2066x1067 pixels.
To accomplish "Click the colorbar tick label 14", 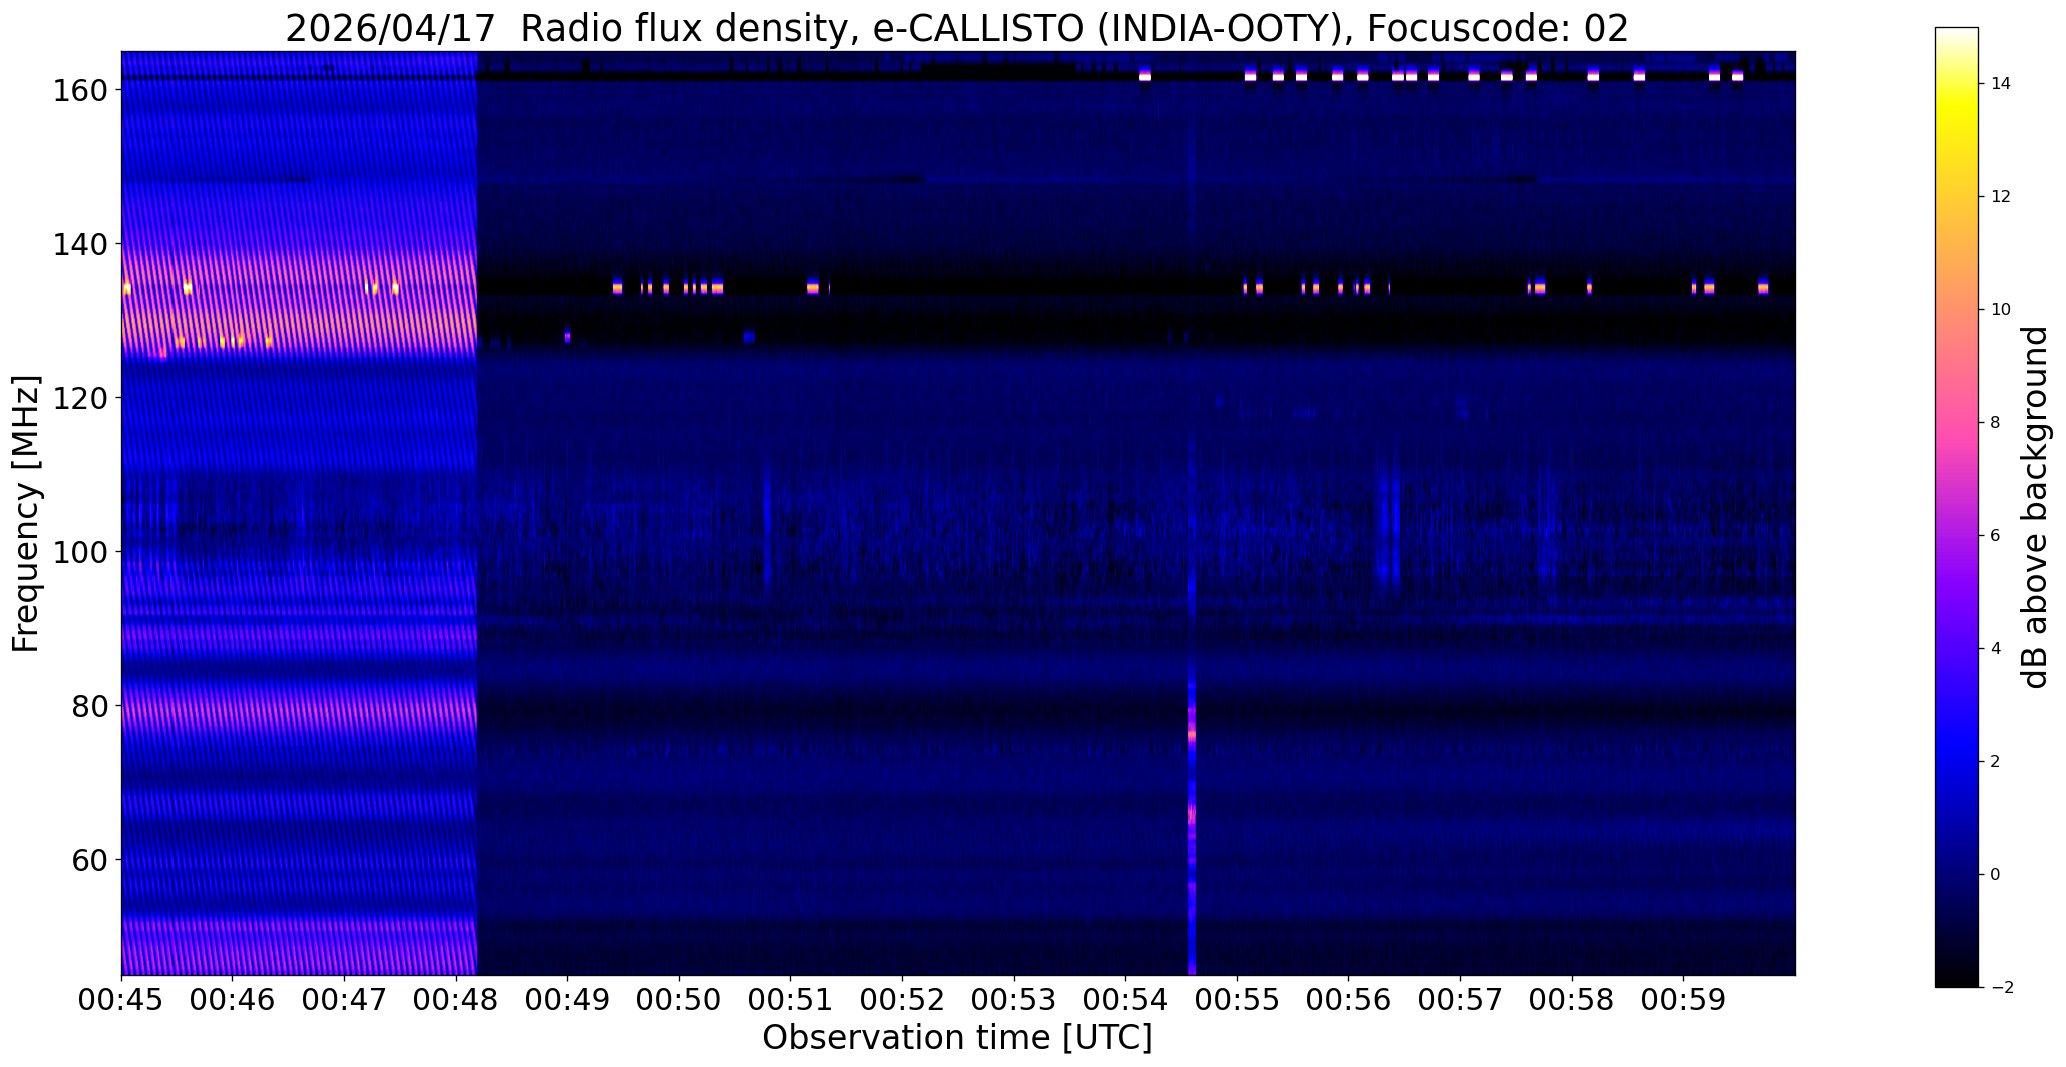I will pos(2001,84).
